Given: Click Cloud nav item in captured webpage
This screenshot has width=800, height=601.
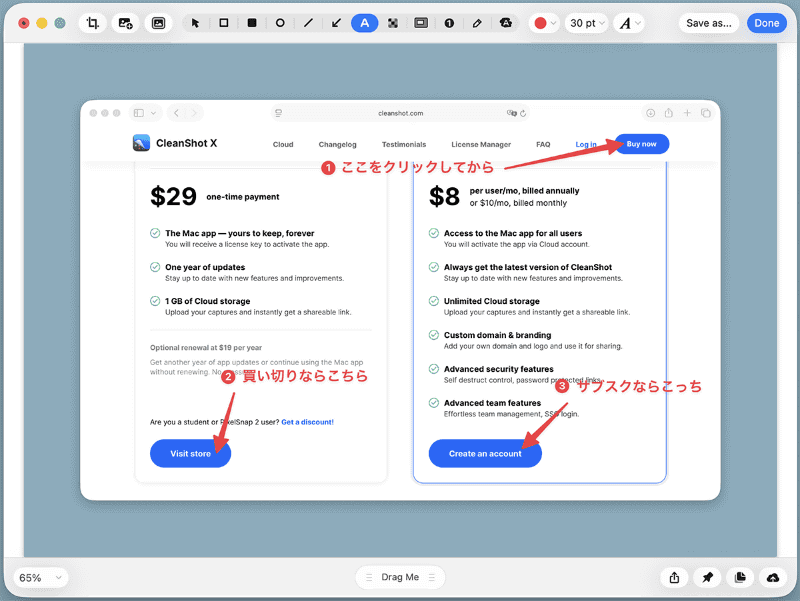Looking at the screenshot, I should coord(283,144).
